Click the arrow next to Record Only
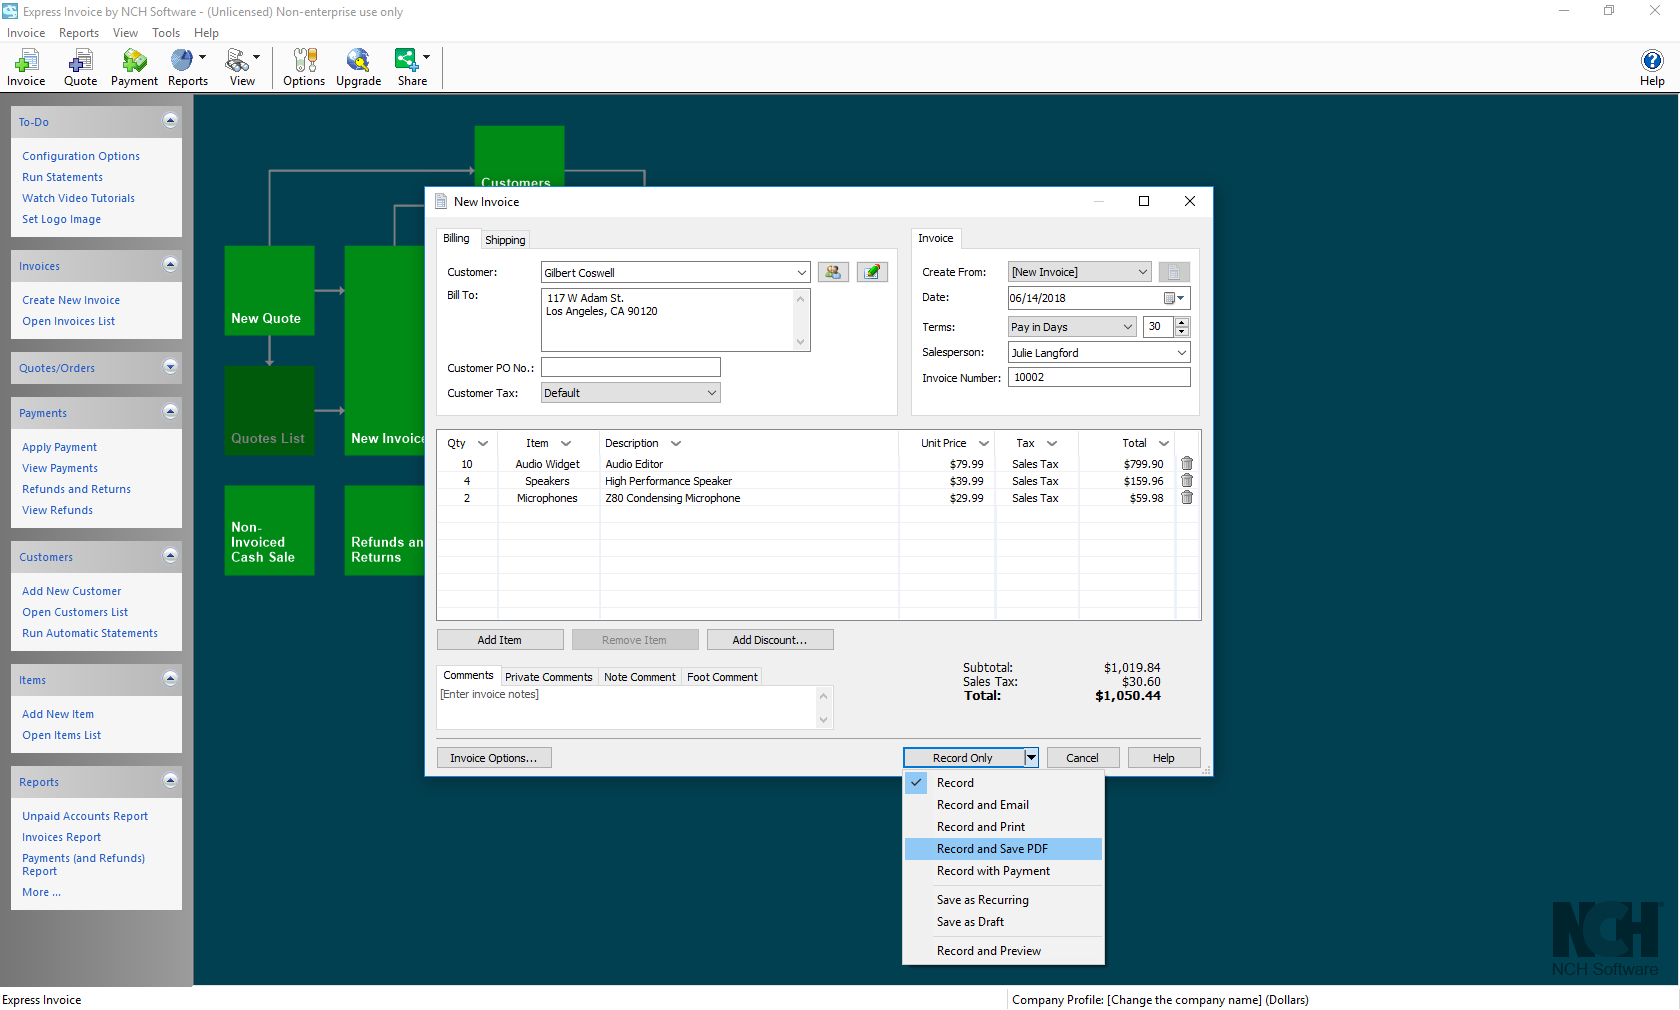Image resolution: width=1680 pixels, height=1010 pixels. (1031, 758)
